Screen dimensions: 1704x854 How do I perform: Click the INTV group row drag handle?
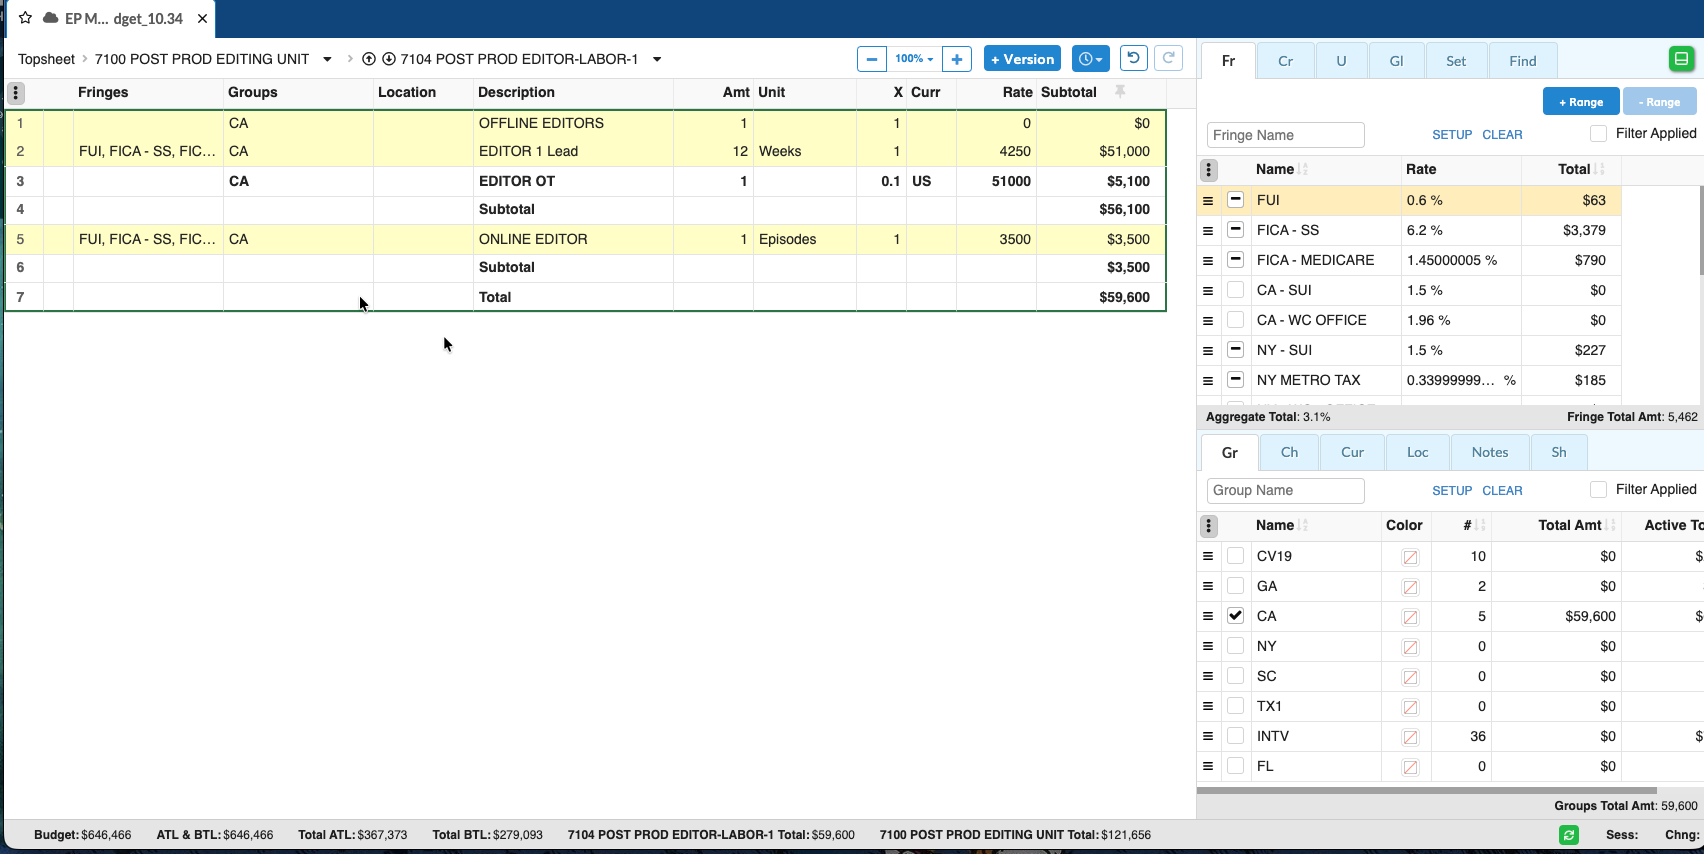coord(1208,736)
